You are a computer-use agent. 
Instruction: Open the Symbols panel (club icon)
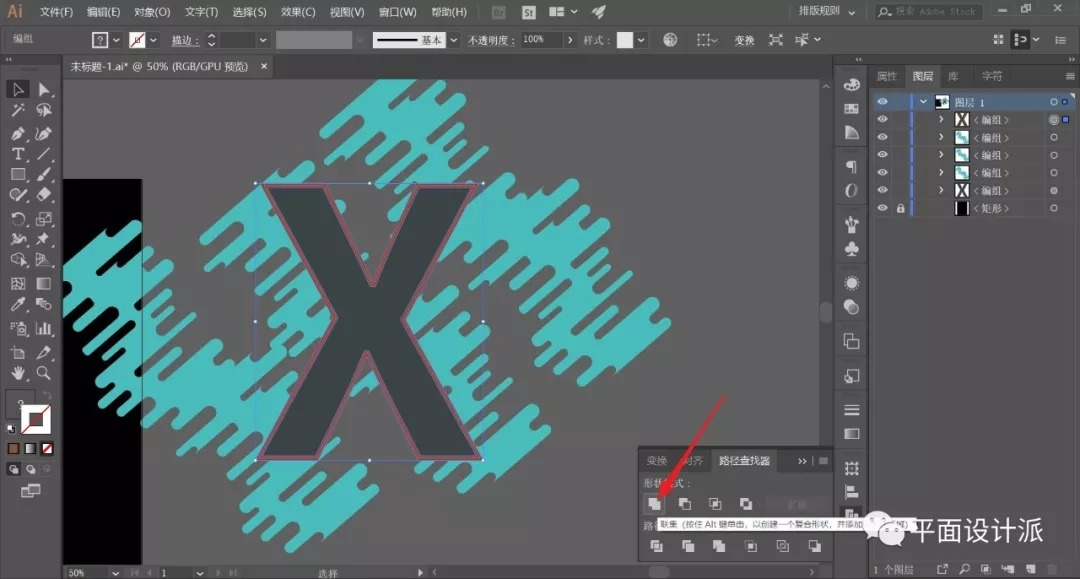851,249
